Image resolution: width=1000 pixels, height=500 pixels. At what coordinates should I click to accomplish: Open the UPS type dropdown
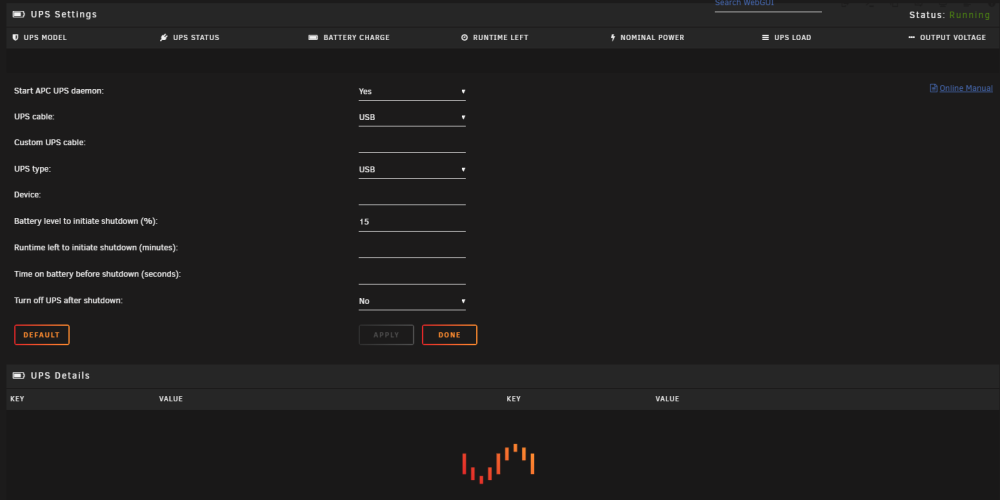(x=412, y=170)
